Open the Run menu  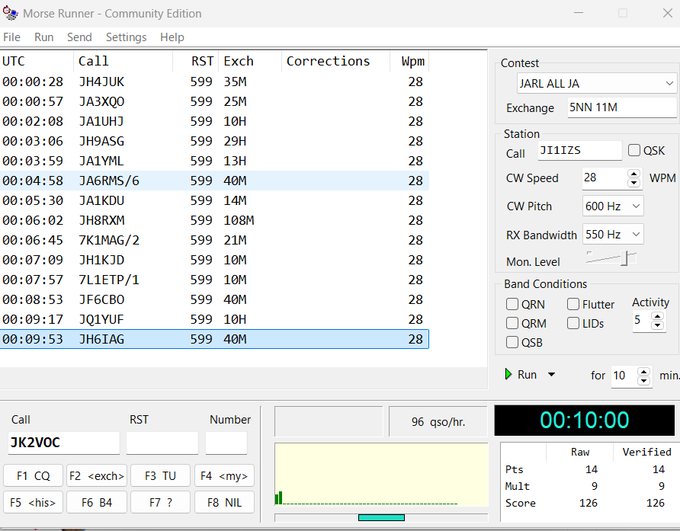[44, 37]
